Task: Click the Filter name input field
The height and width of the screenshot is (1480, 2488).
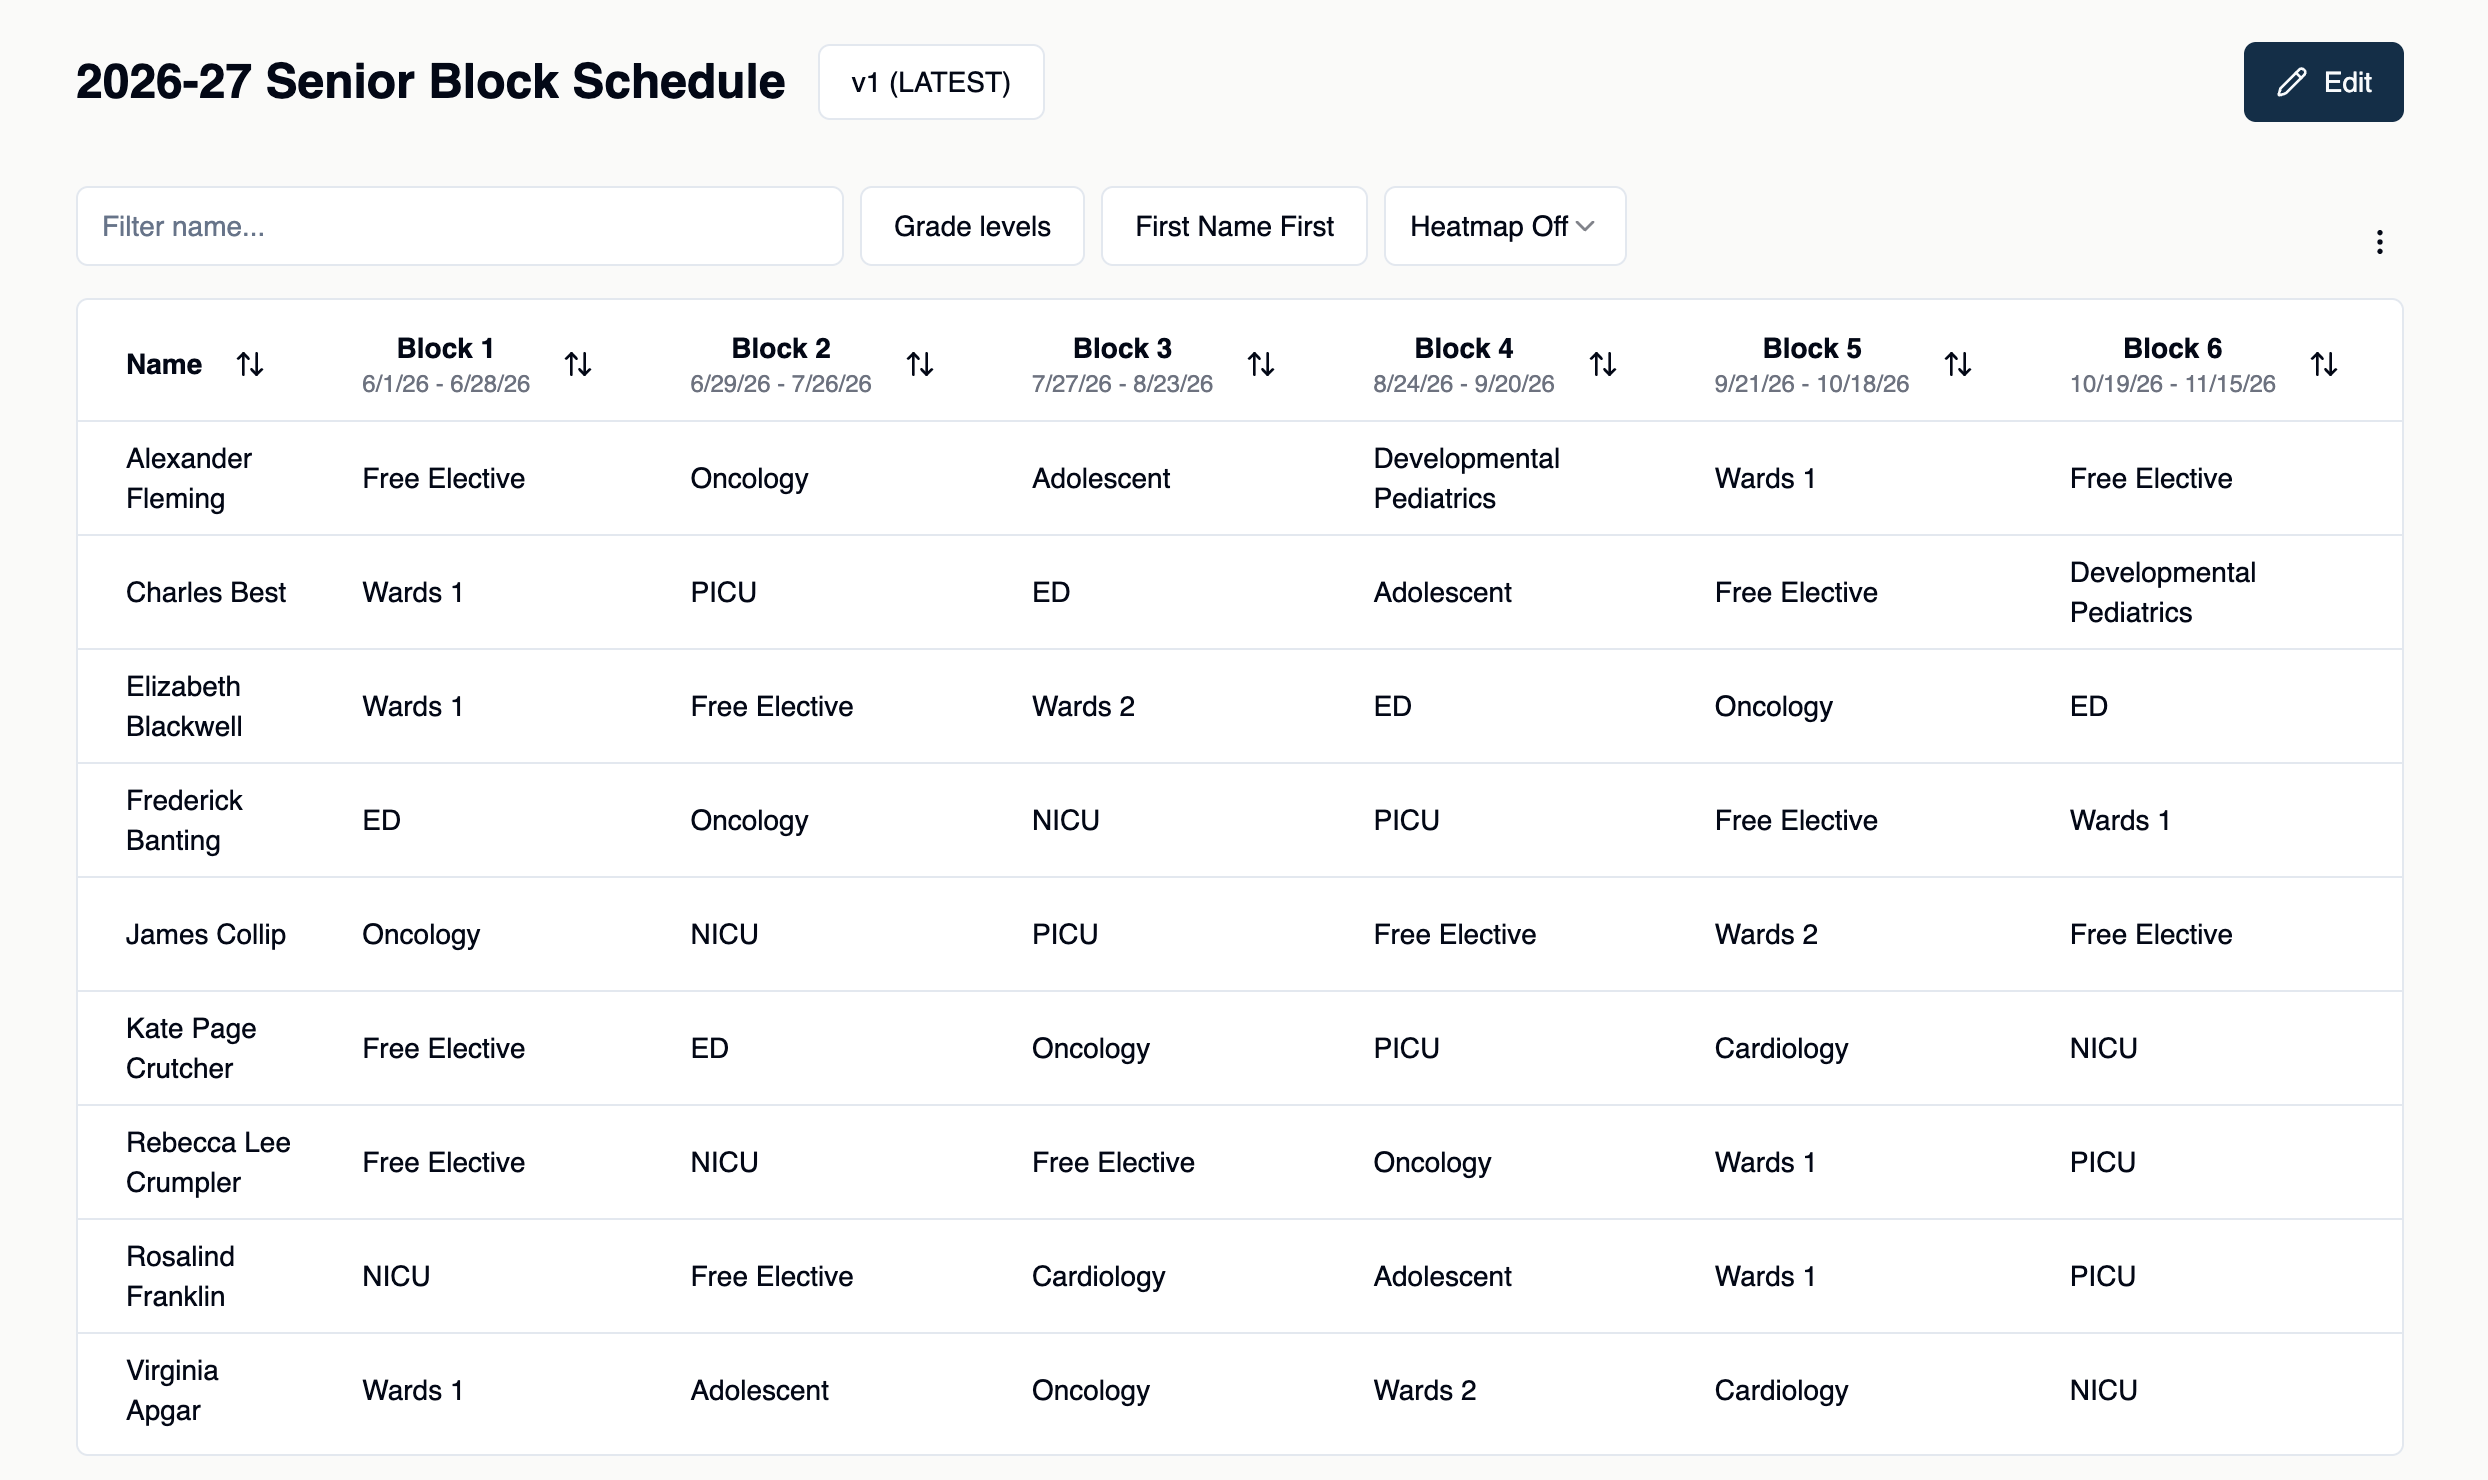Action: coord(459,226)
